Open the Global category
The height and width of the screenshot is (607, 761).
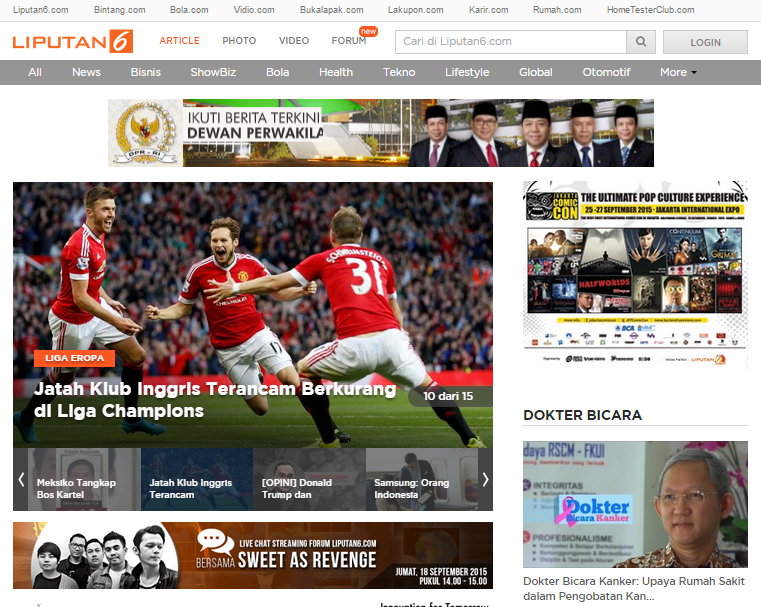(x=536, y=72)
